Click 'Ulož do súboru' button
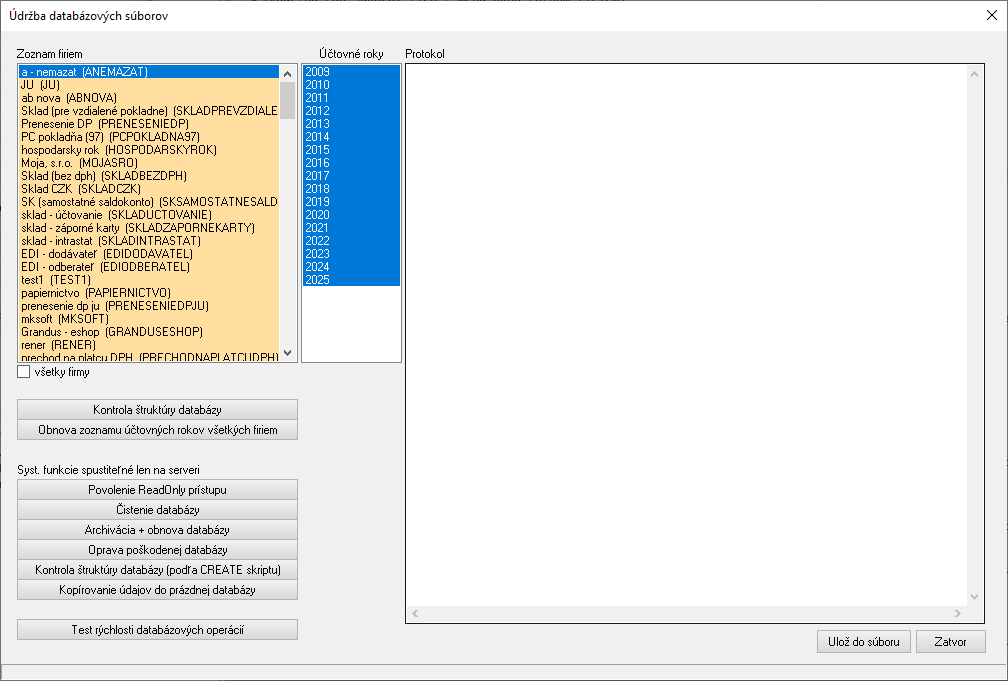This screenshot has width=1008, height=681. coord(863,642)
